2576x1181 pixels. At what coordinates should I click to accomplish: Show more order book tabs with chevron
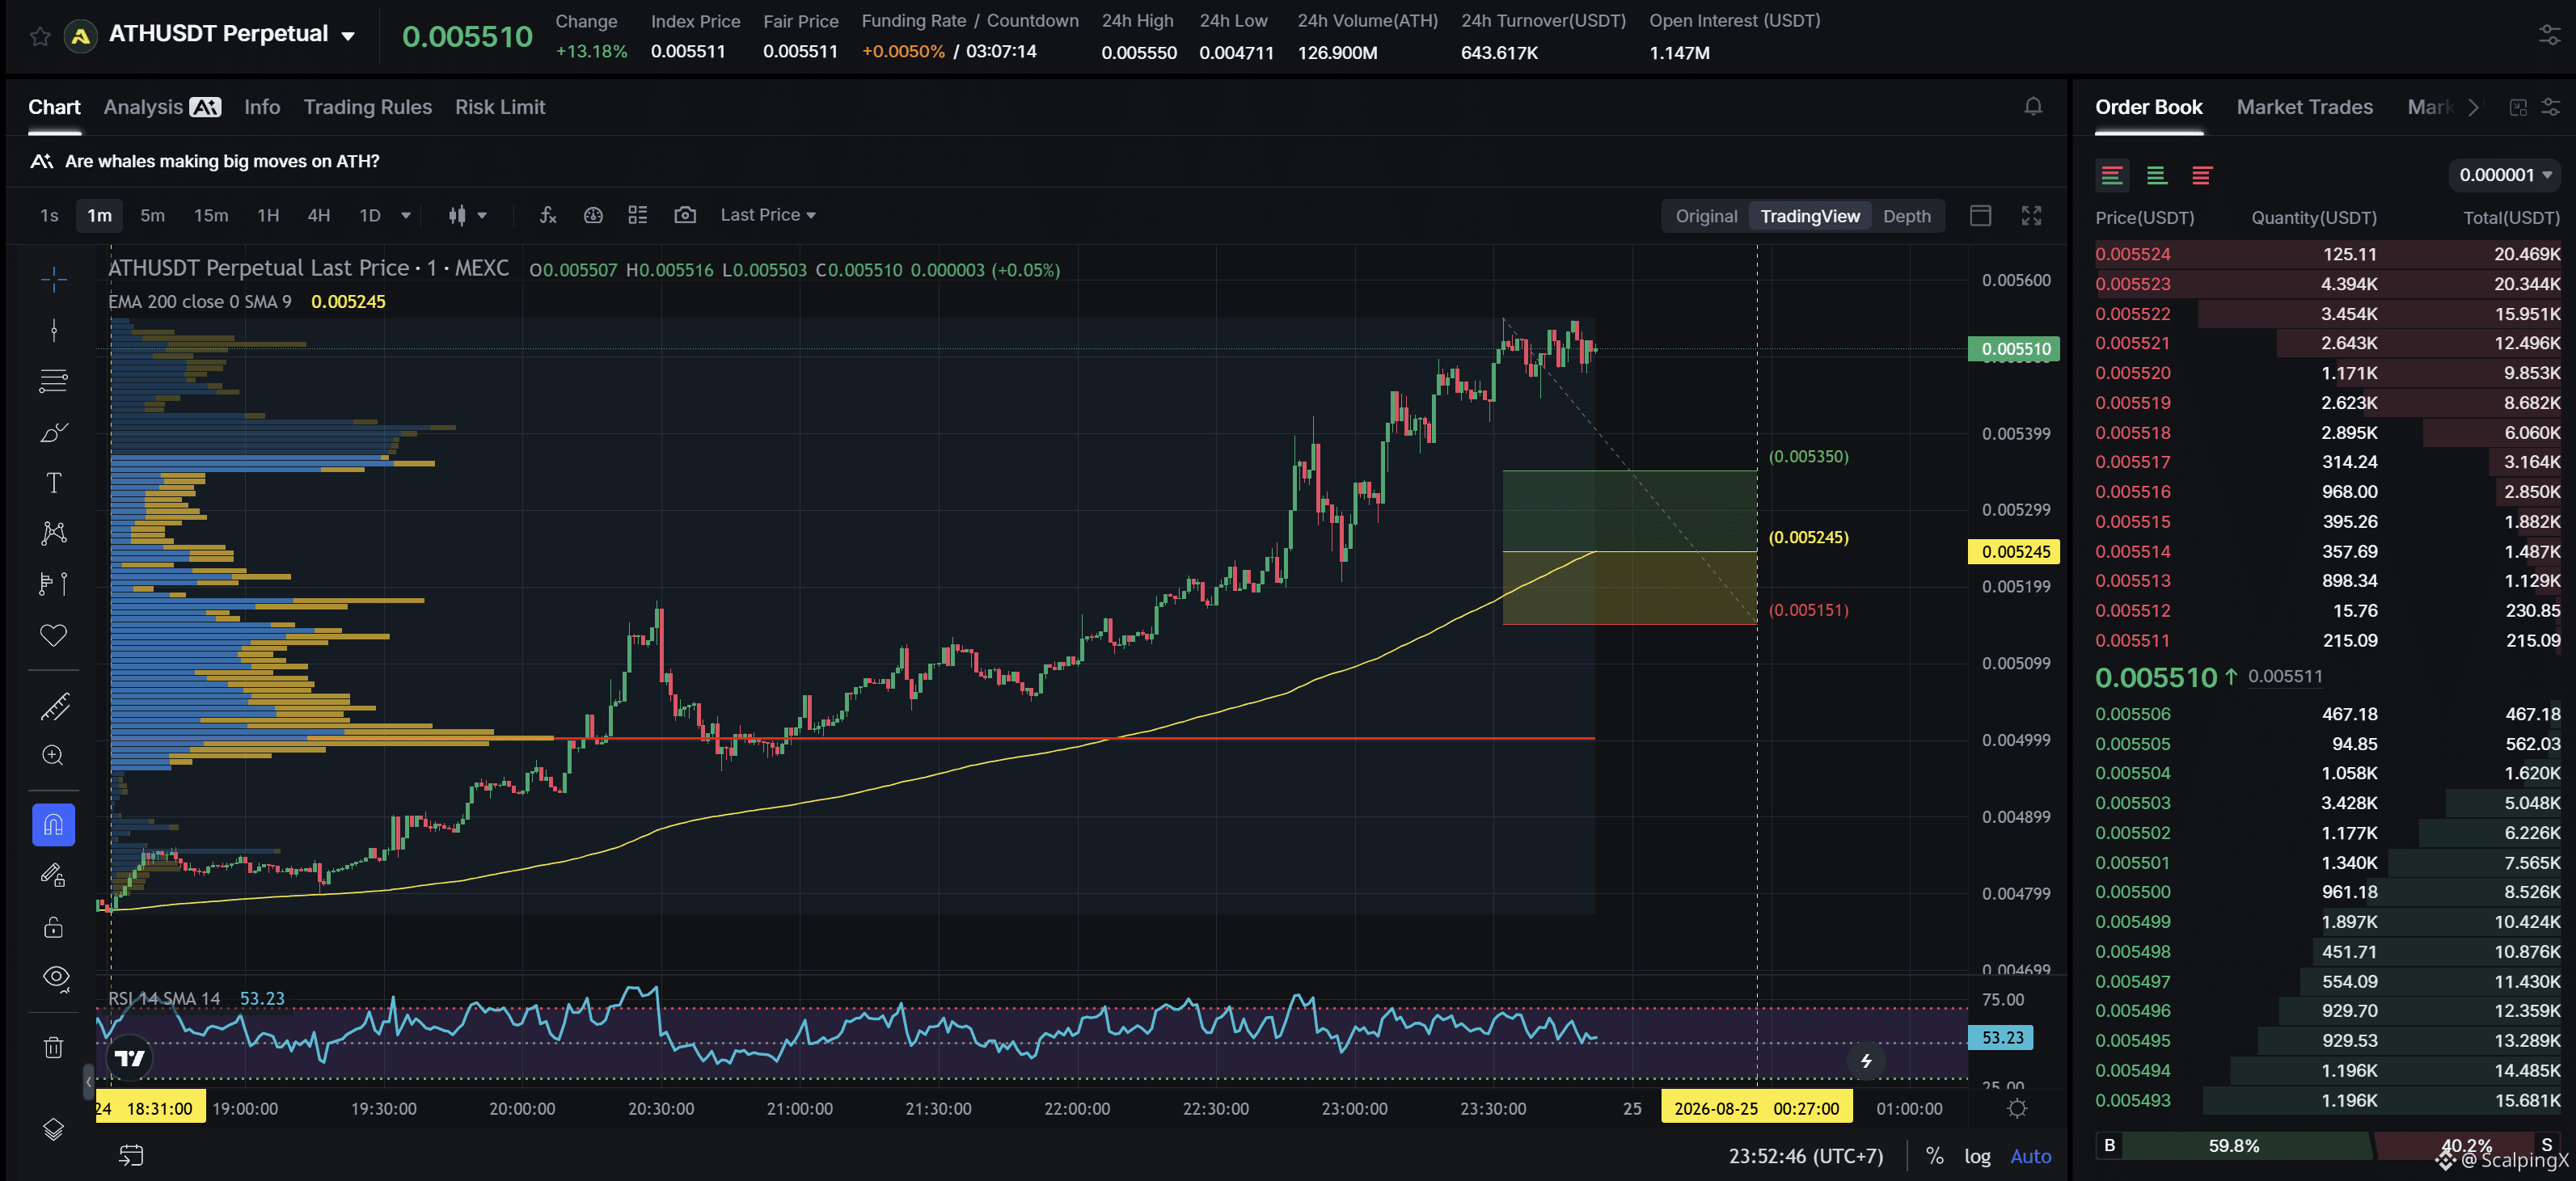pyautogui.click(x=2474, y=107)
